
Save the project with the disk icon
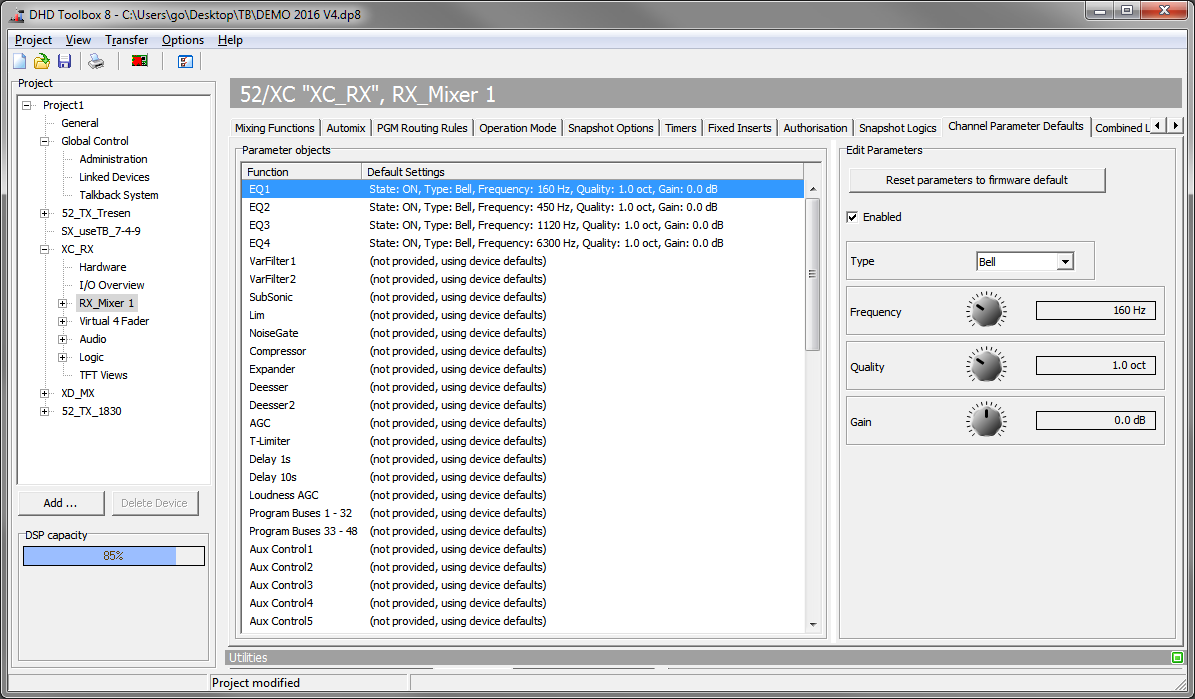pyautogui.click(x=64, y=61)
